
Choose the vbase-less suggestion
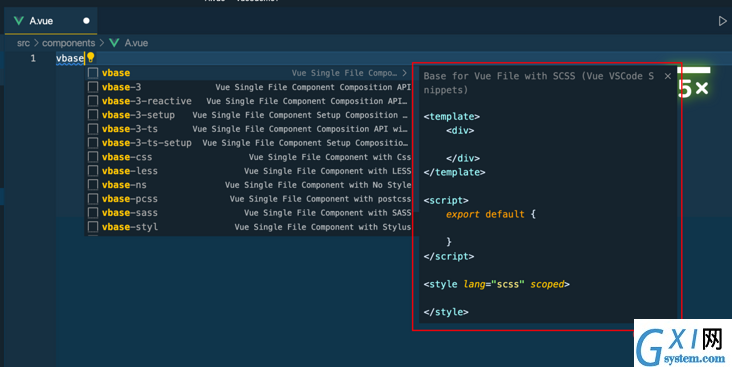[249, 171]
